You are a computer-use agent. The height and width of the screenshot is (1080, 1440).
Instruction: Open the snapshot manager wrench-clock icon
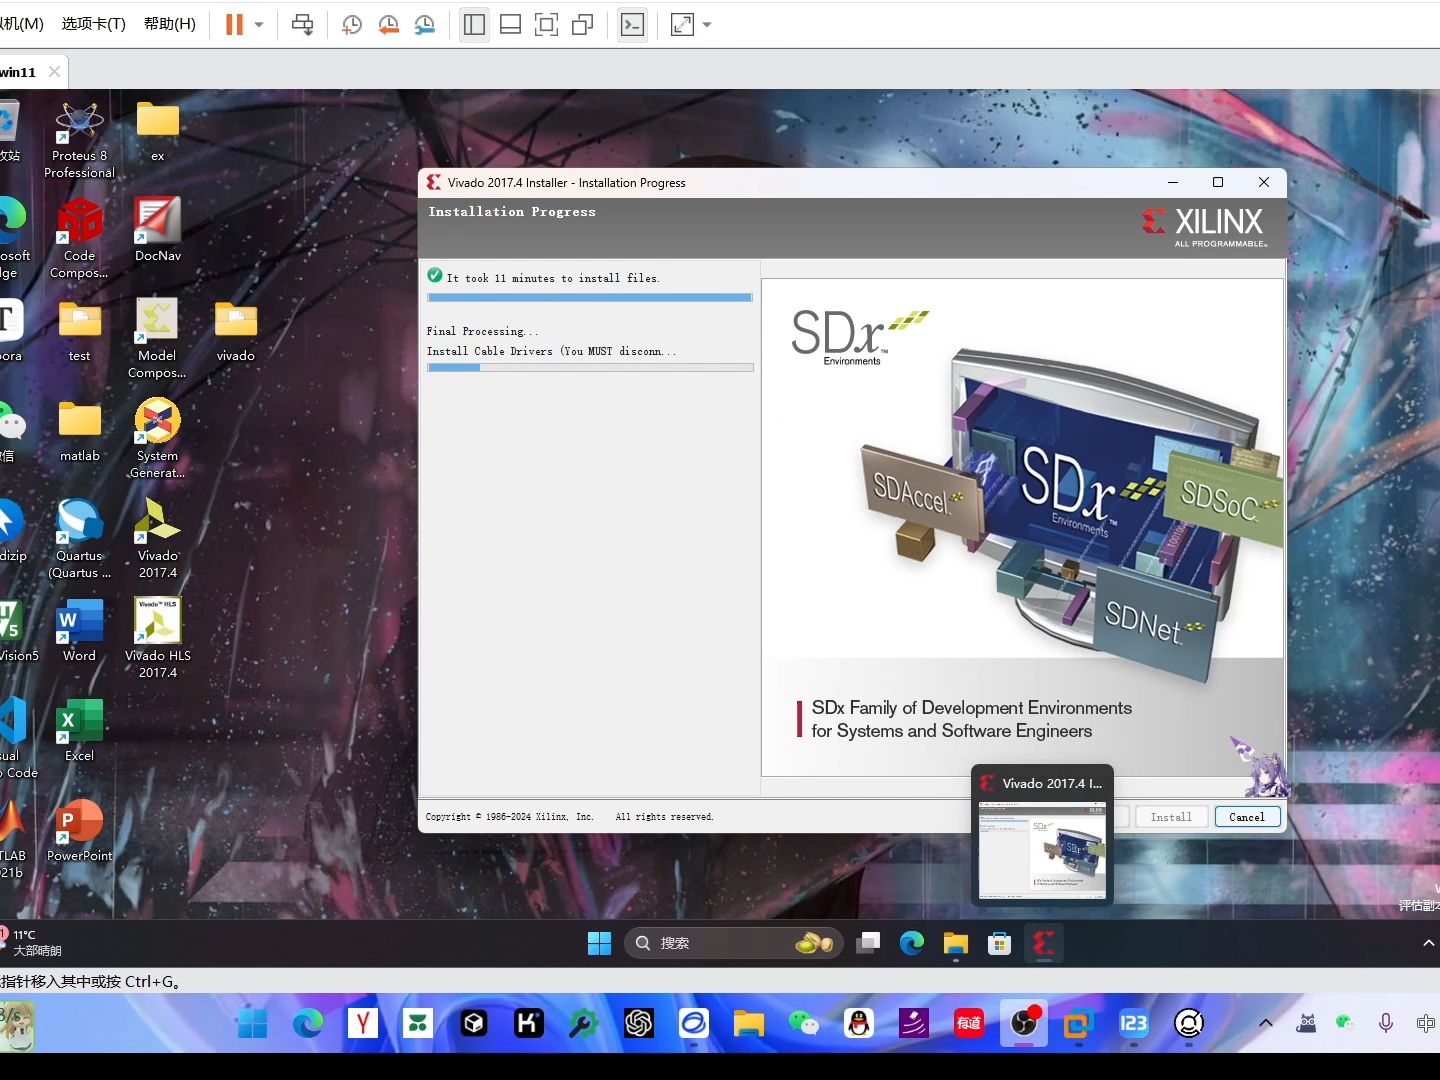point(425,24)
